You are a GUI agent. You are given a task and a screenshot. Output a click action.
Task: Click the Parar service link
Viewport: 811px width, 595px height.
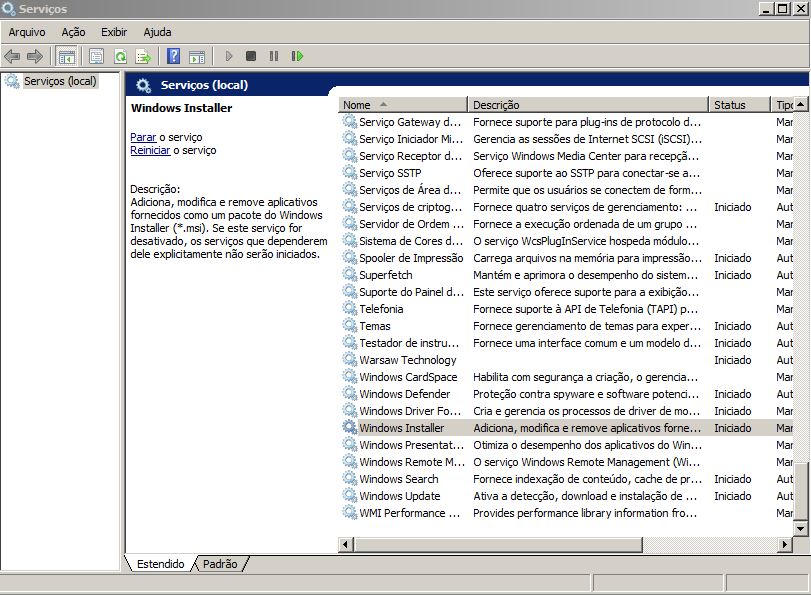click(x=143, y=137)
